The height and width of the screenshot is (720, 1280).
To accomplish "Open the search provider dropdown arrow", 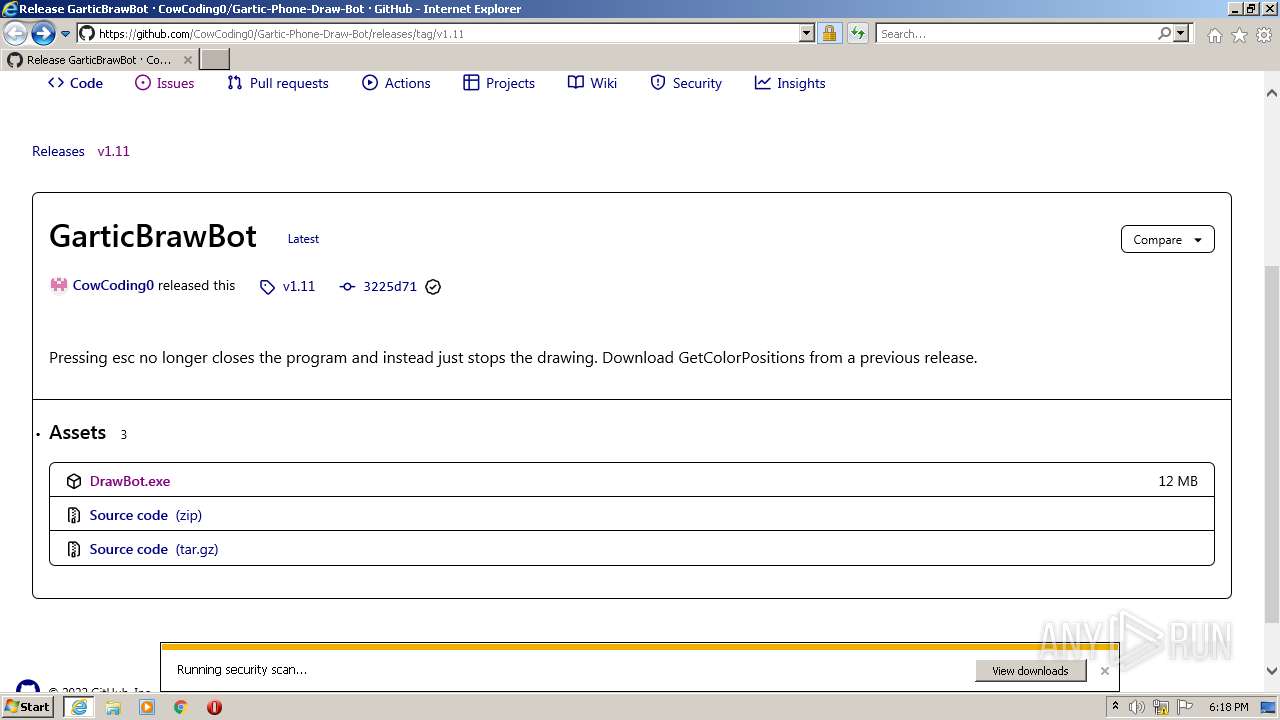I will [1181, 33].
